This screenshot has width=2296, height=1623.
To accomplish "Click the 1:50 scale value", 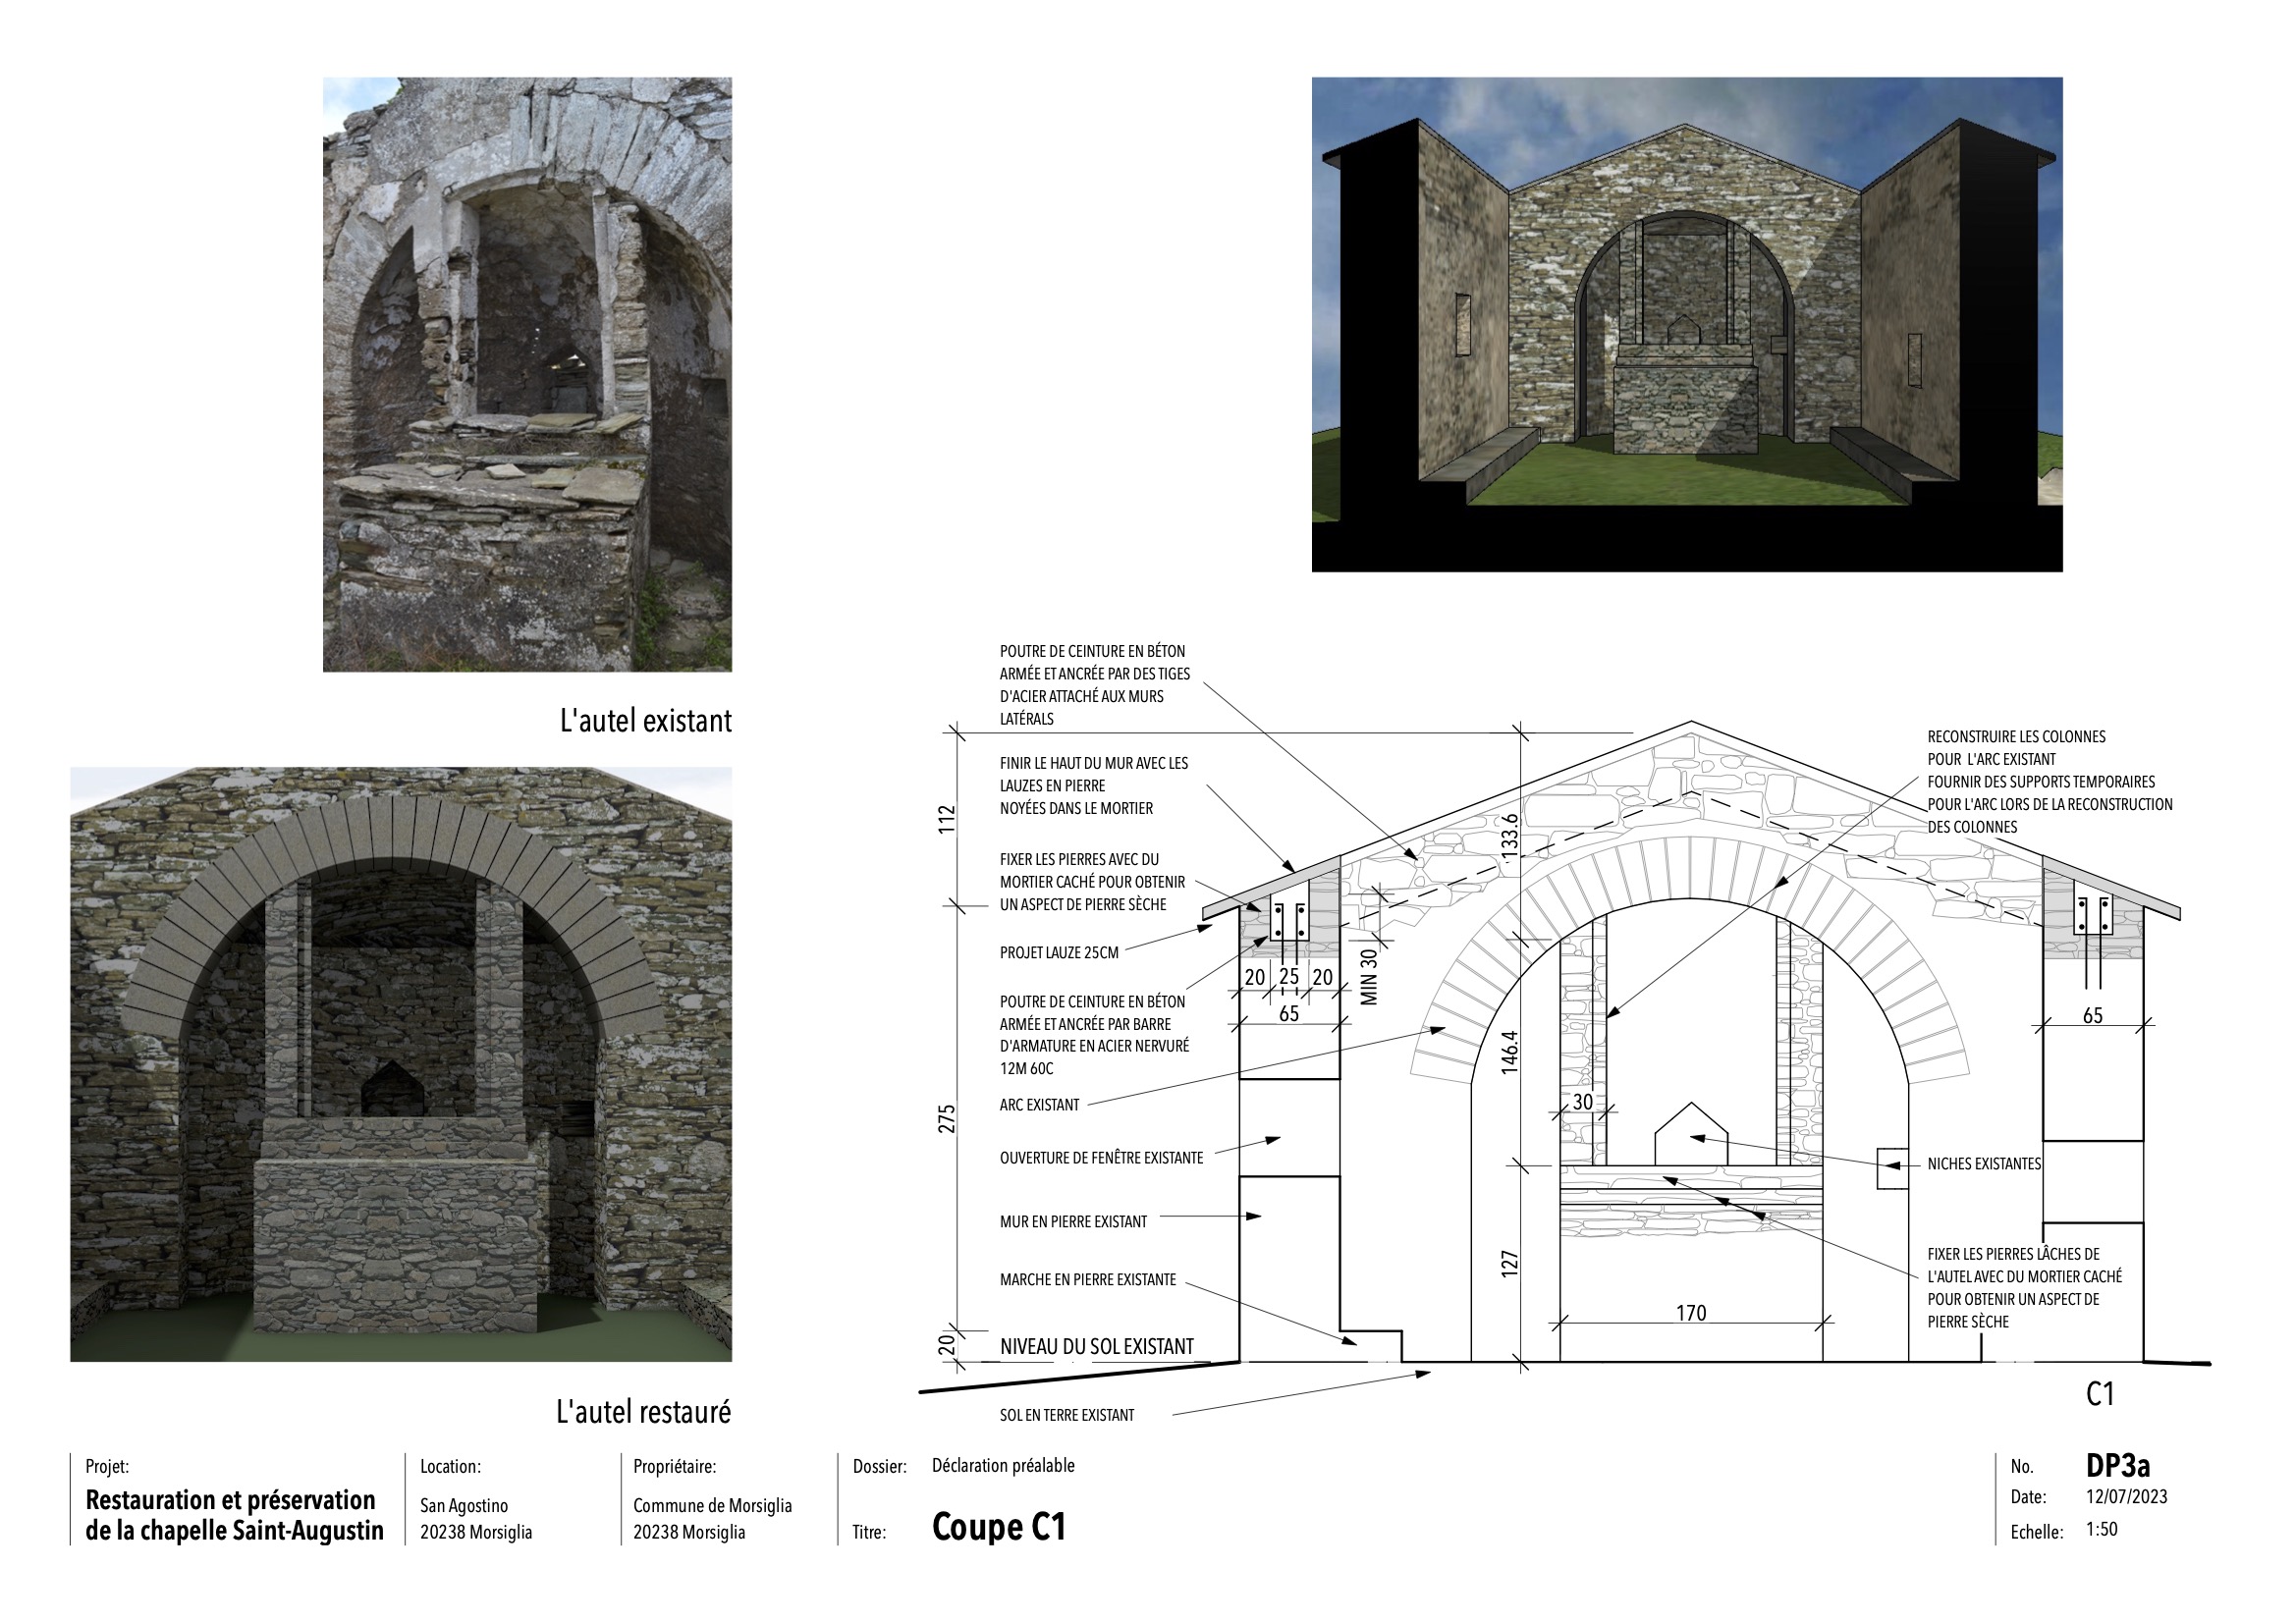I will (x=2101, y=1530).
